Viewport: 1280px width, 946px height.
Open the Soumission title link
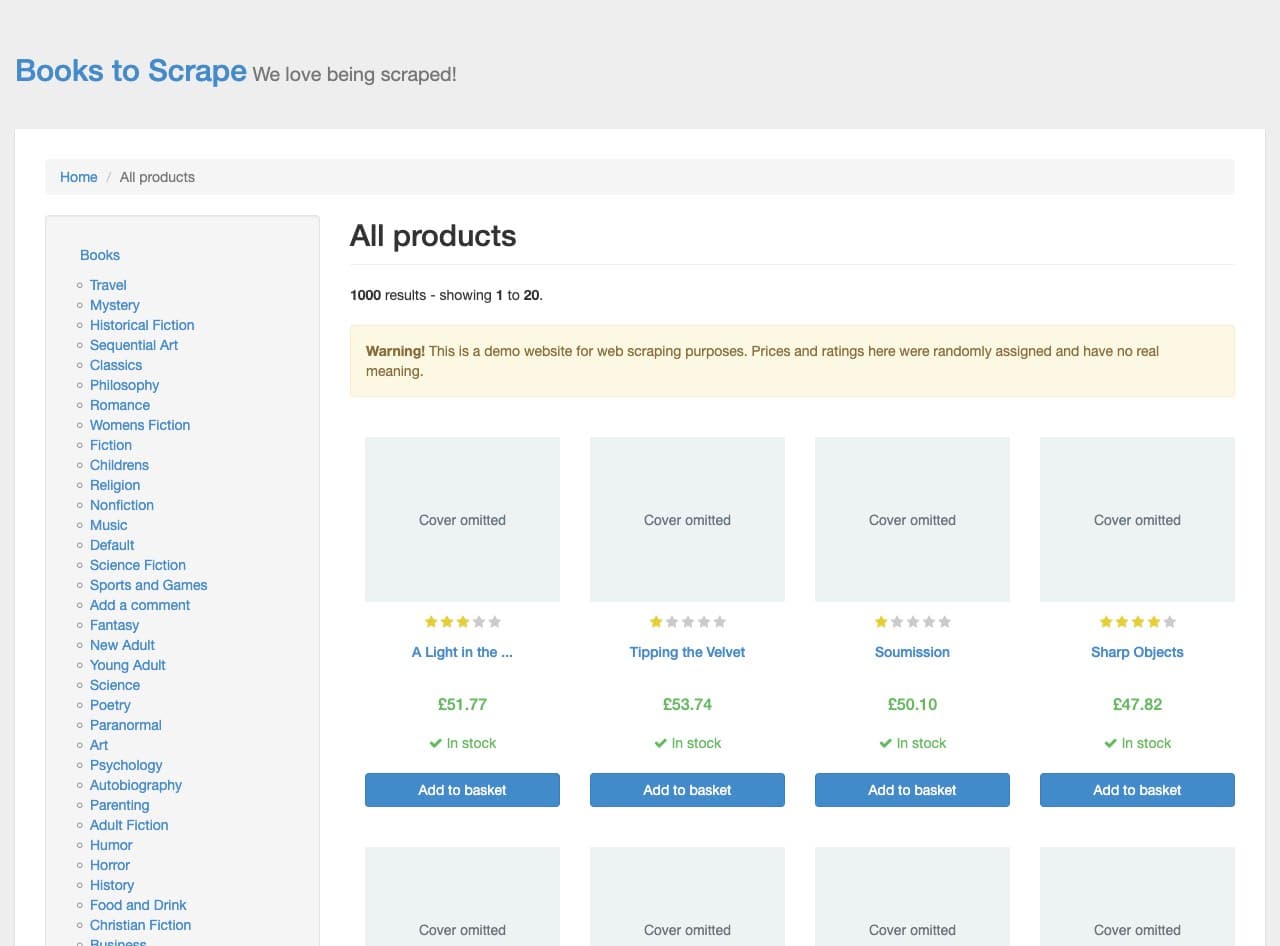[x=912, y=652]
